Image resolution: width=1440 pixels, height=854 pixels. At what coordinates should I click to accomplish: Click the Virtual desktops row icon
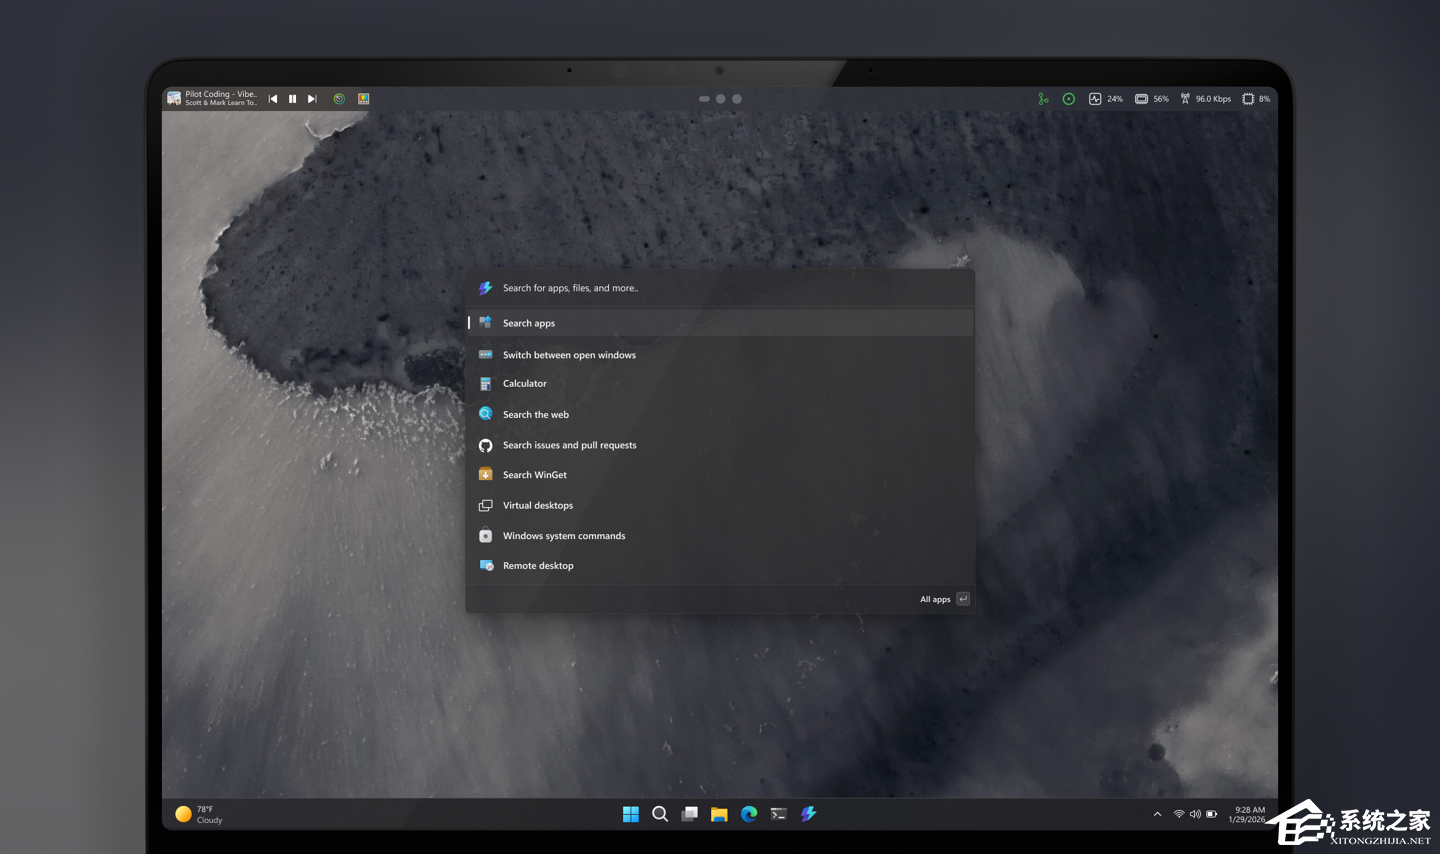pyautogui.click(x=485, y=505)
